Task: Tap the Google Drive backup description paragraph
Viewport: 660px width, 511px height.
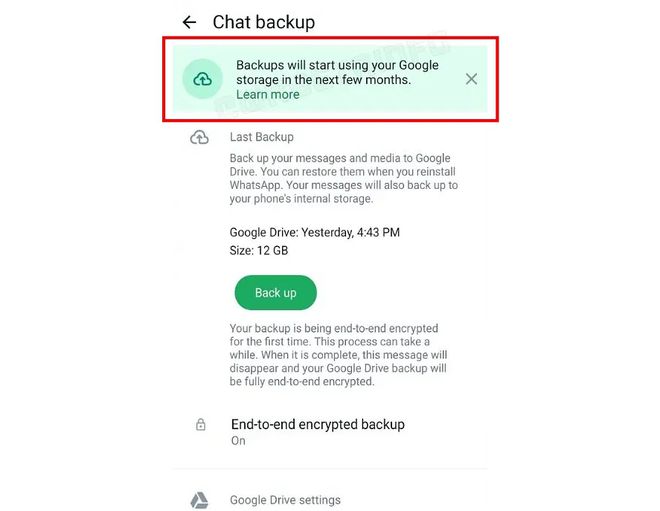Action: point(343,178)
